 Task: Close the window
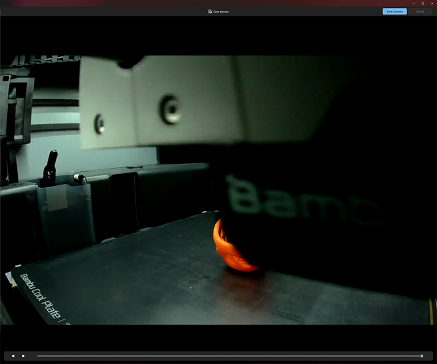pos(432,3)
